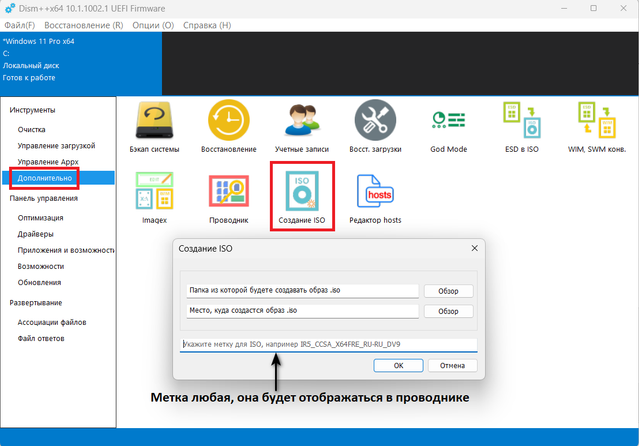Minimize the Dism++ window

click(564, 8)
